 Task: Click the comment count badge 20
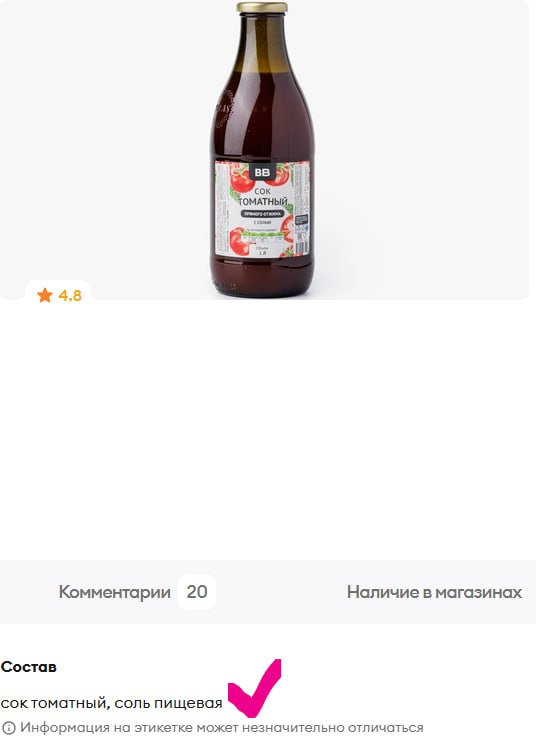point(197,592)
